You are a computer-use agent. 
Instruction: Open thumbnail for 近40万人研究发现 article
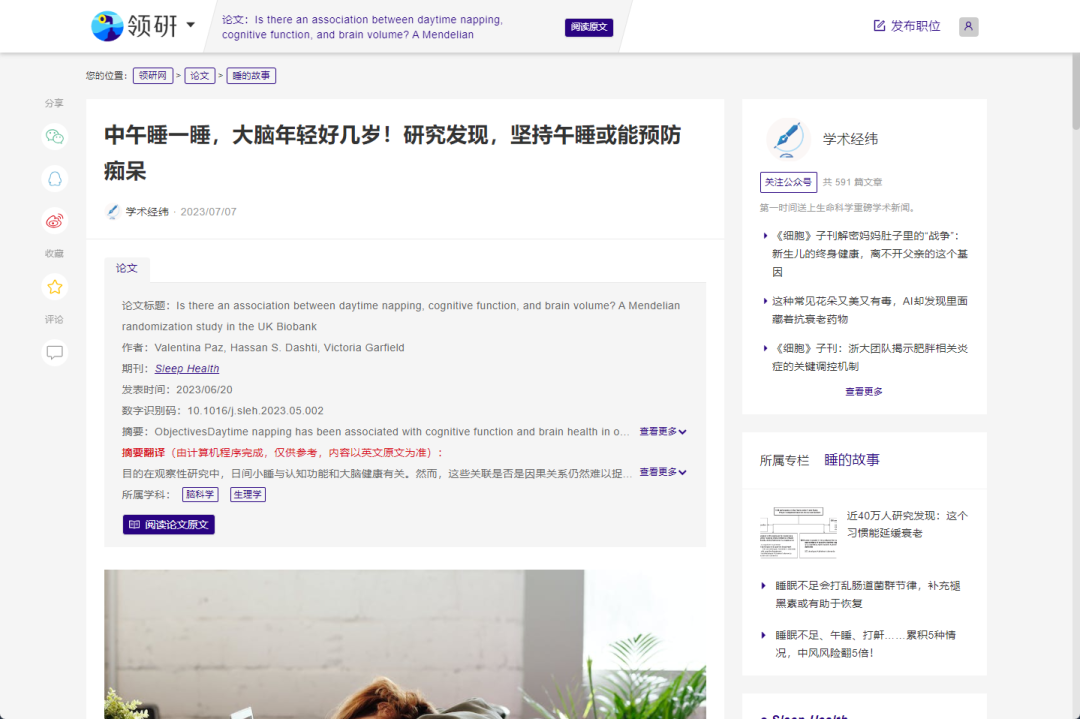(x=798, y=532)
